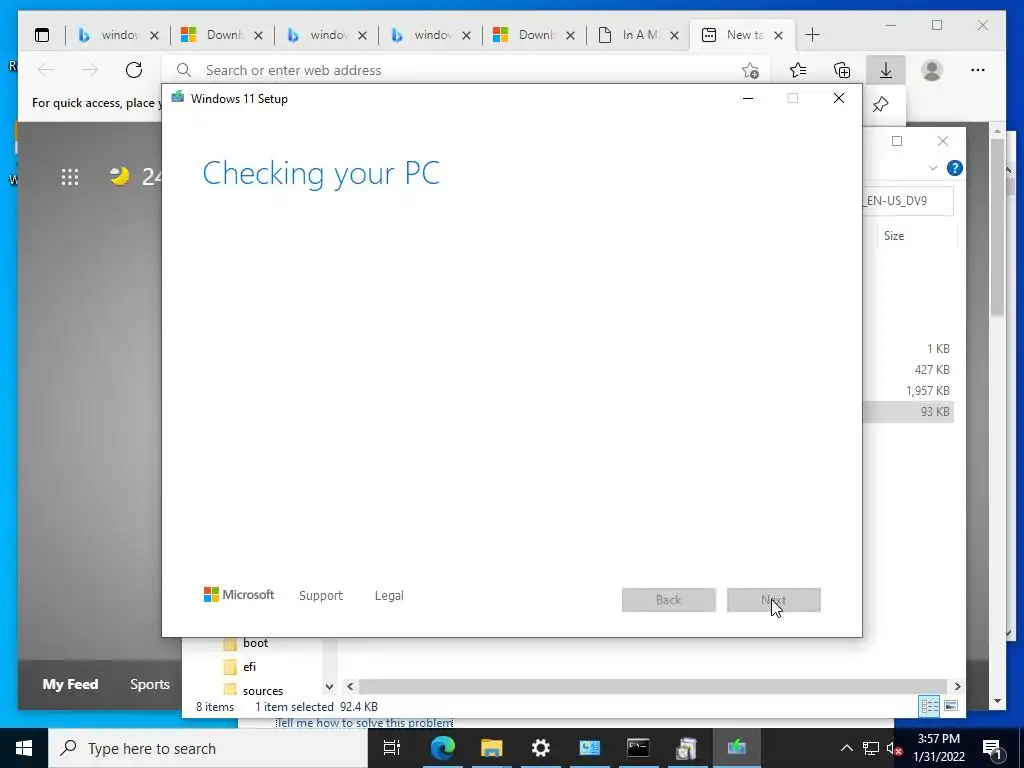This screenshot has height=768, width=1024.
Task: Close the 'In A M' tab
Action: coord(675,35)
